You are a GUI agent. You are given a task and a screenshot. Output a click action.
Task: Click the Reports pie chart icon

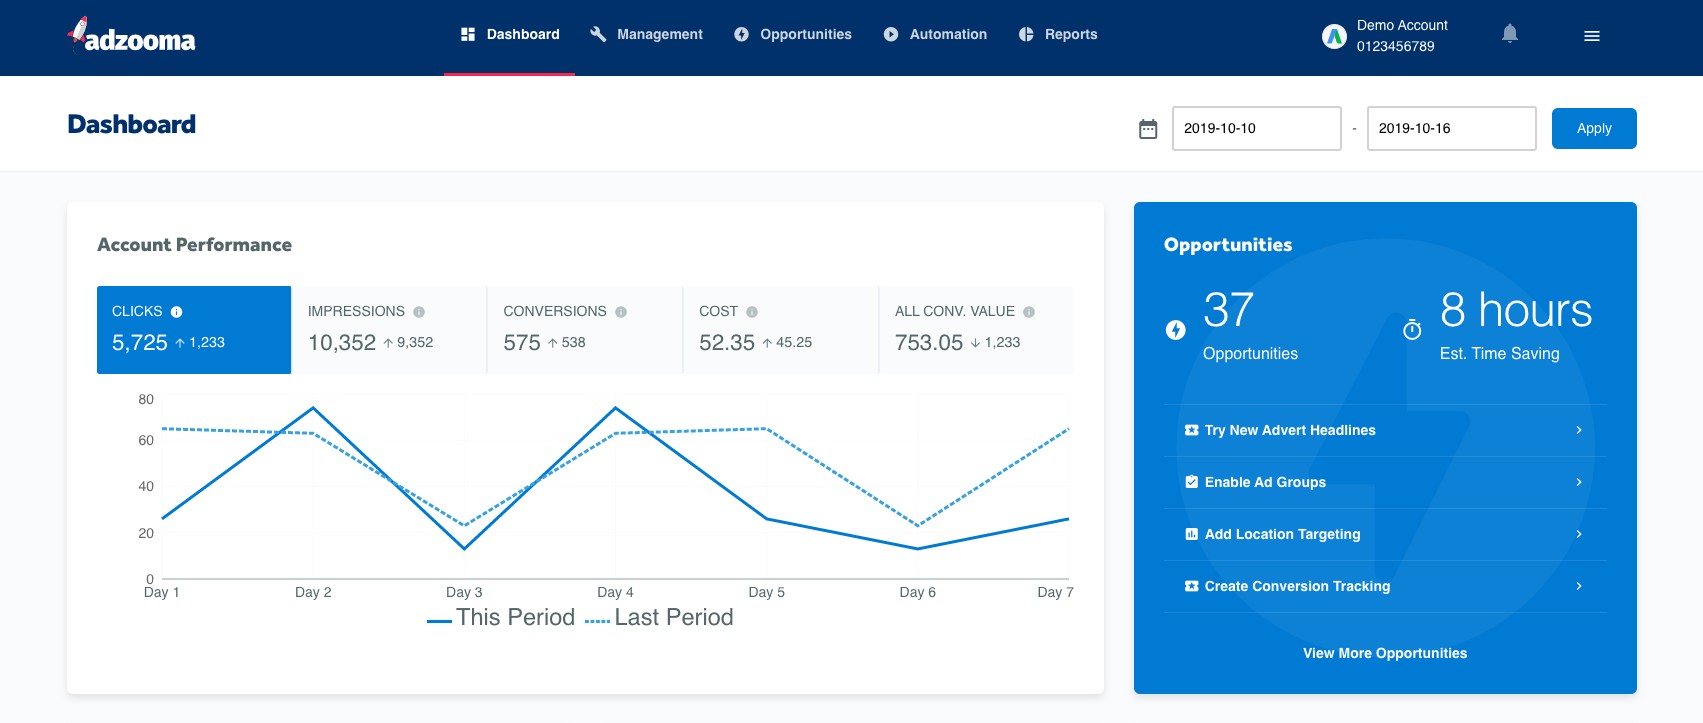[1026, 34]
